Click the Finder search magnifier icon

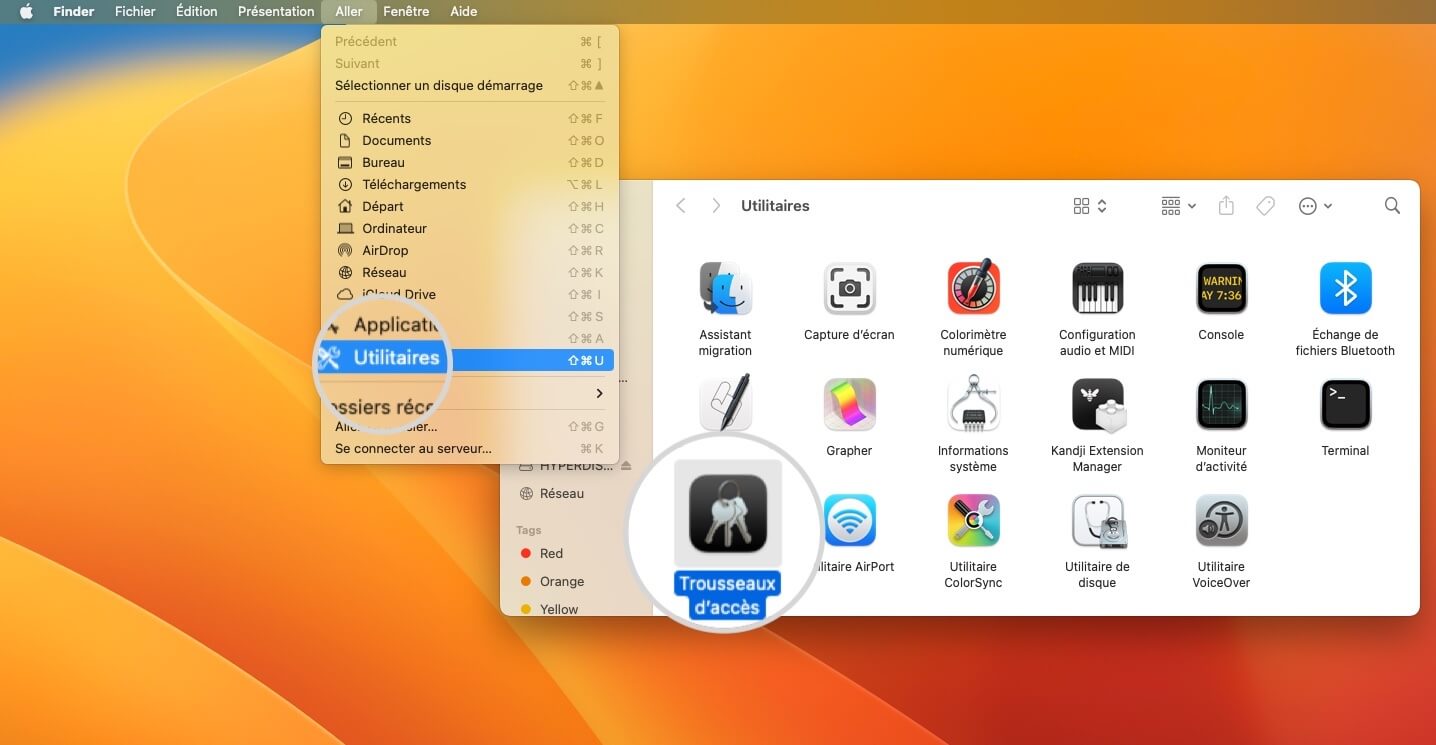coord(1392,206)
